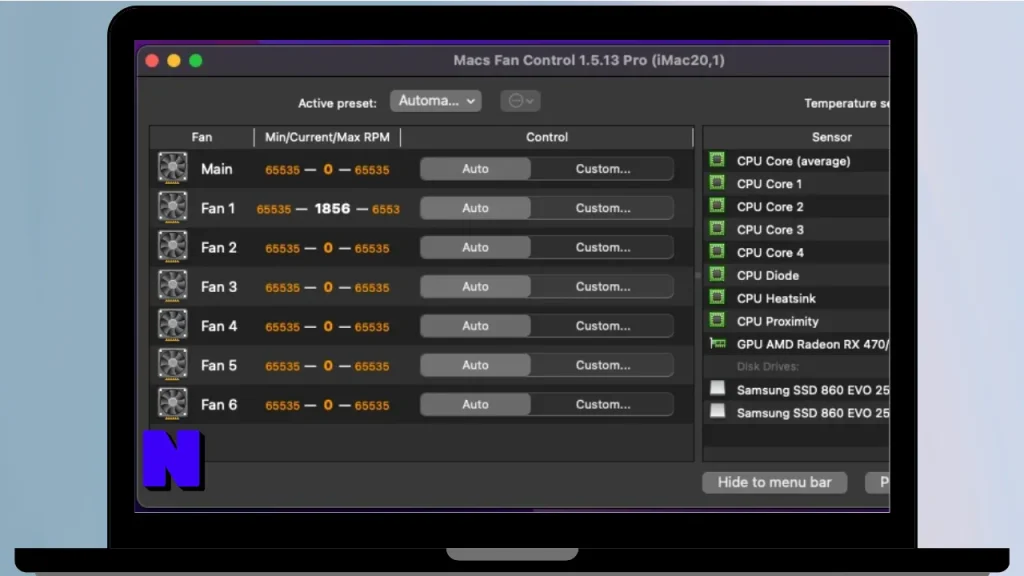Image resolution: width=1024 pixels, height=576 pixels.
Task: Select GPU AMD Radeon RX 470 sensor row
Action: (797, 344)
